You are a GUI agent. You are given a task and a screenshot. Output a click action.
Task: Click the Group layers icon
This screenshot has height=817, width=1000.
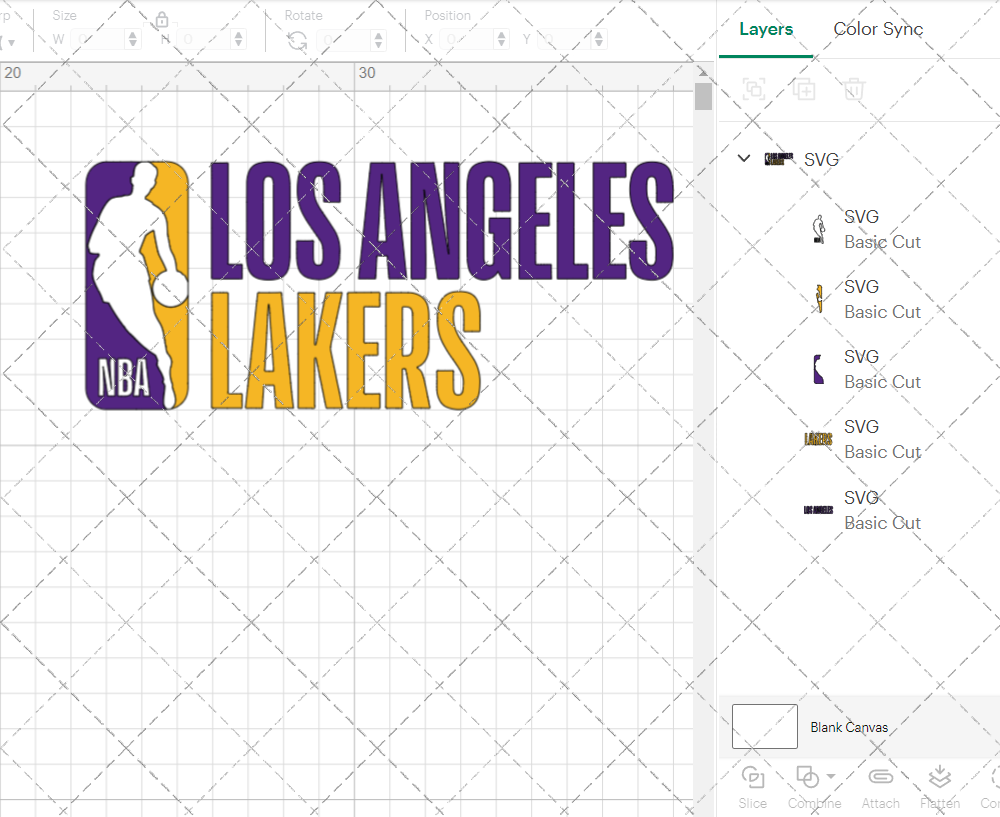[754, 89]
